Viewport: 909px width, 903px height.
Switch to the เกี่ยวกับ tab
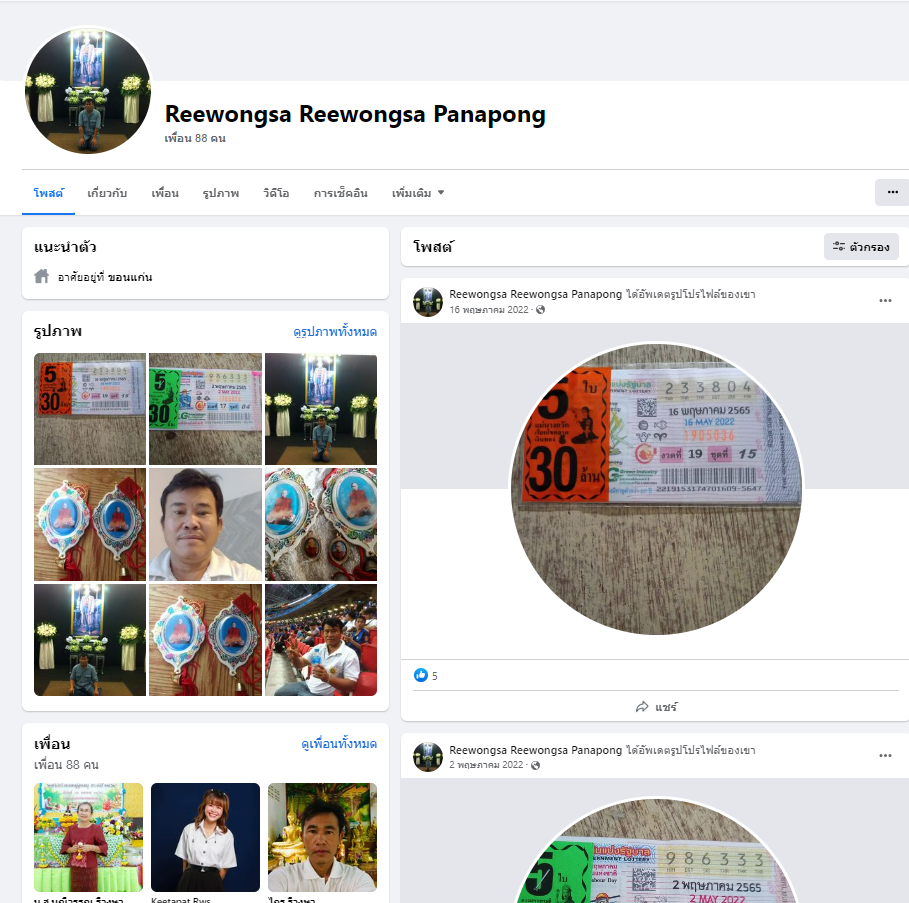107,193
